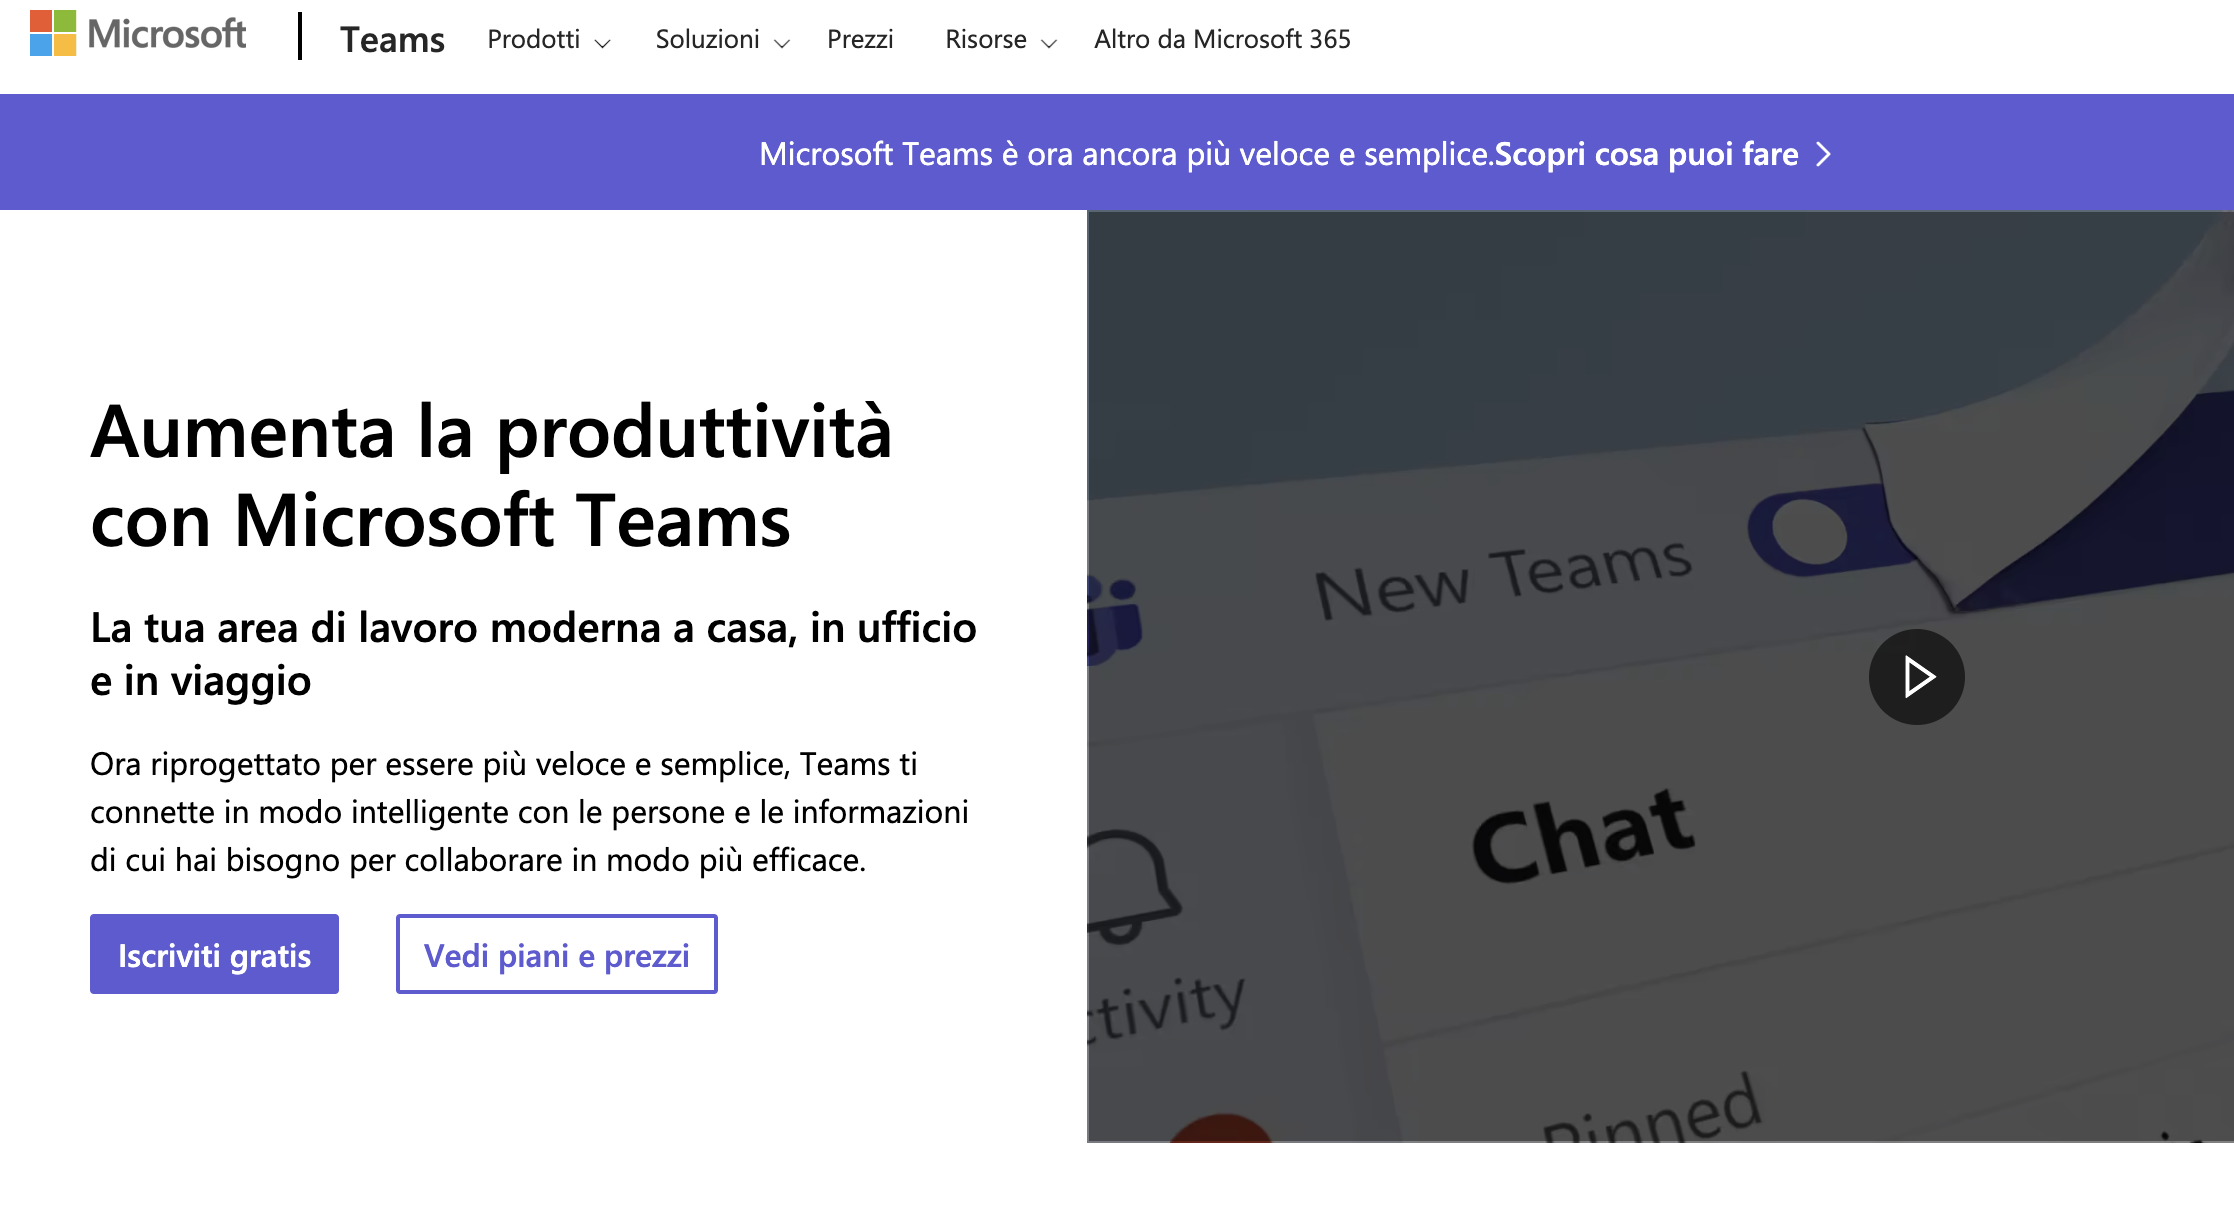2234x1210 pixels.
Task: Click the Risorse chevron arrow
Action: (1049, 43)
